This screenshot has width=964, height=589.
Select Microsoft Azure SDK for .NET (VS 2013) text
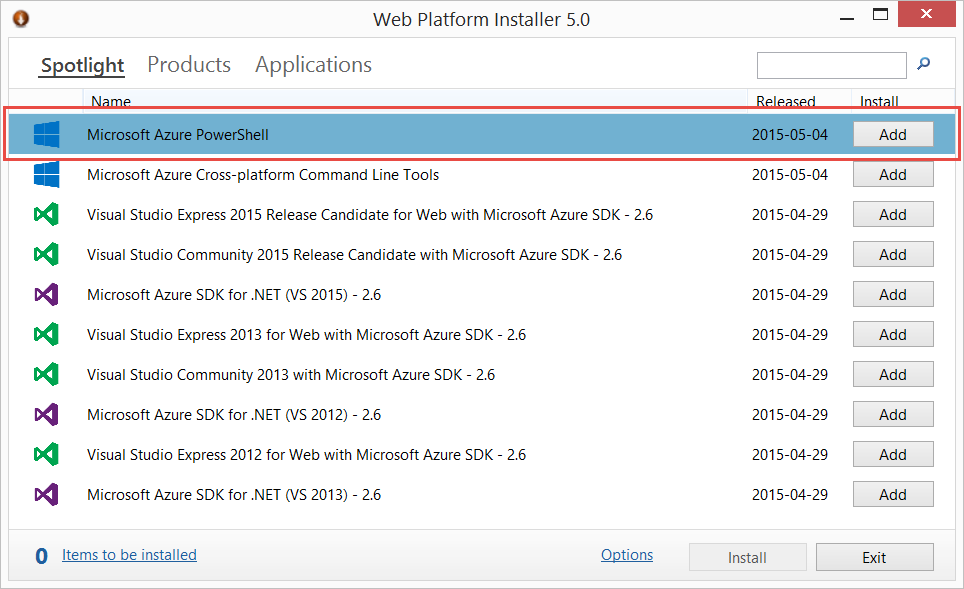click(x=234, y=494)
